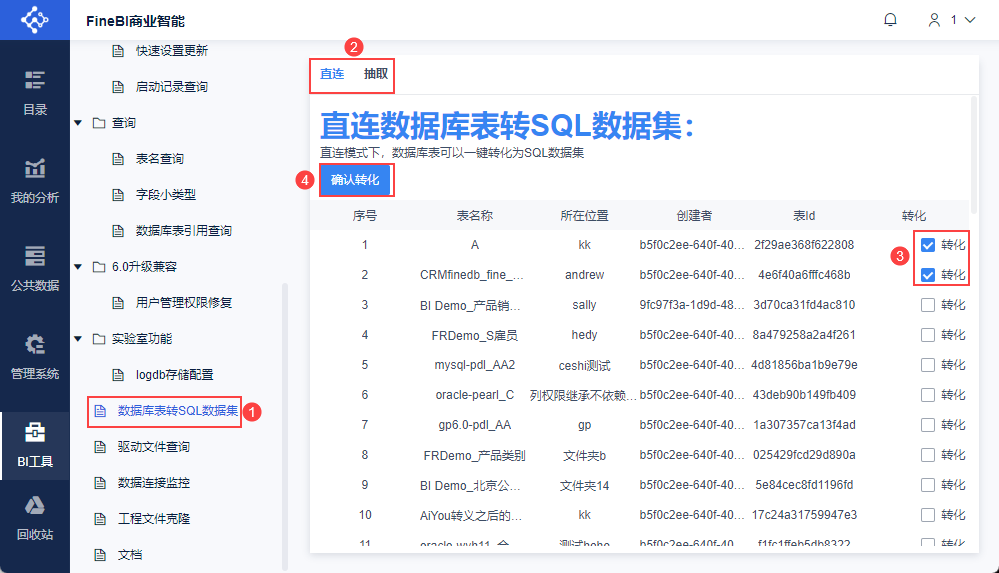This screenshot has width=999, height=573.
Task: Click document icon beside 工程文件克隆
Action: point(100,519)
